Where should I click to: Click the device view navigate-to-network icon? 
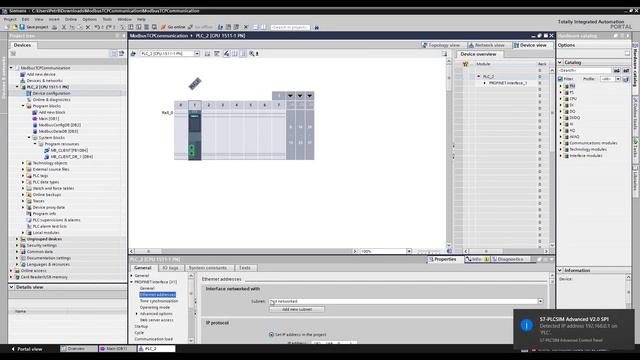click(x=133, y=53)
